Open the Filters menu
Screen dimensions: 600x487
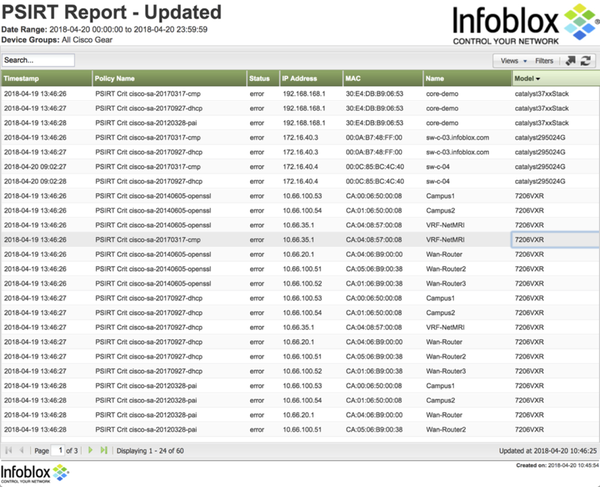(544, 61)
